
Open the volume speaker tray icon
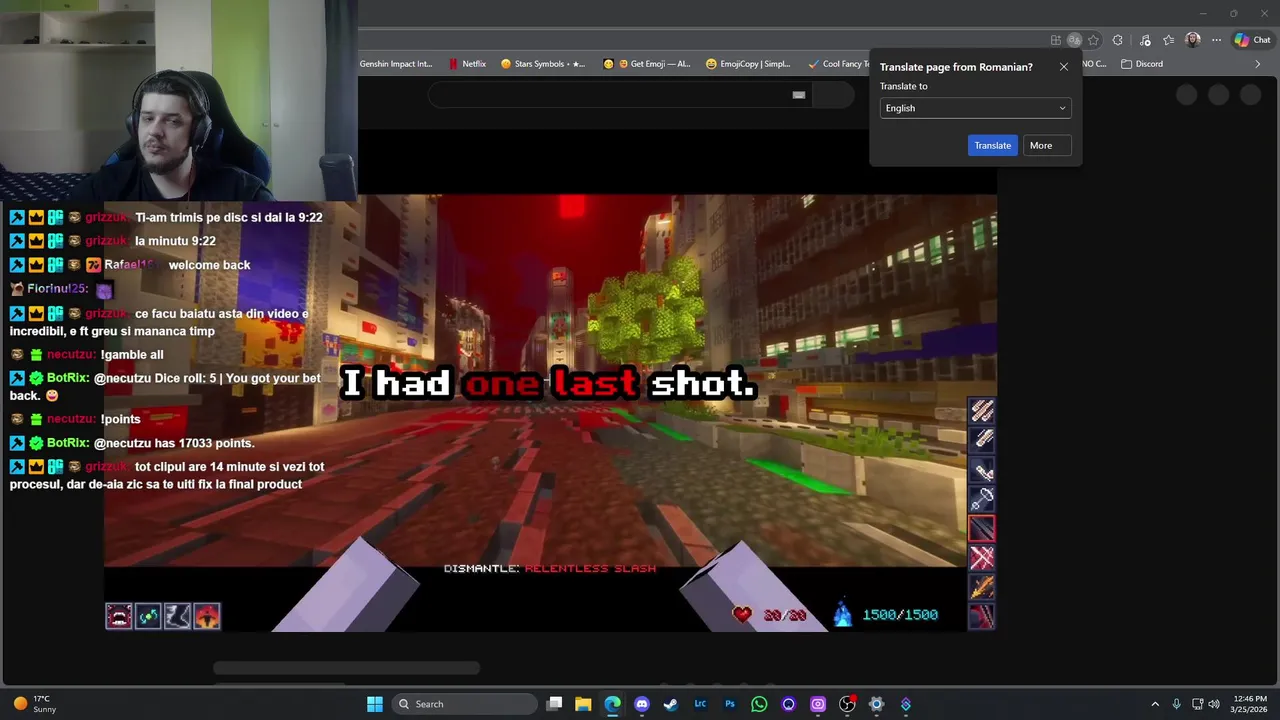(x=1214, y=704)
